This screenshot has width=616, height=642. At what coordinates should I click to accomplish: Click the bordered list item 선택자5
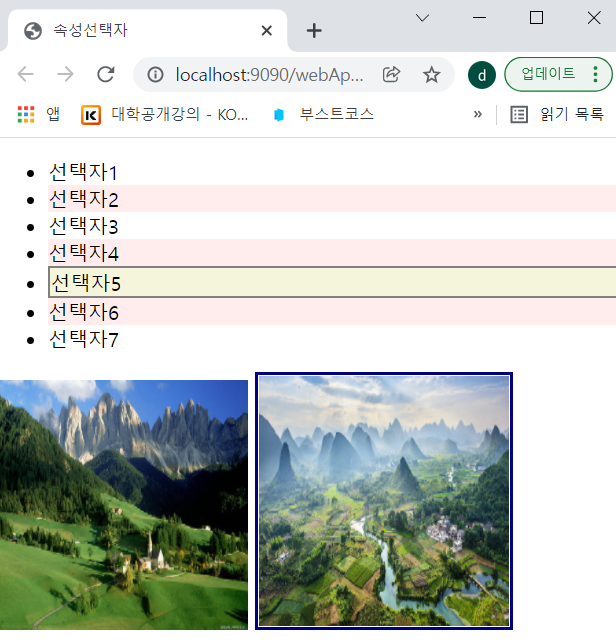point(332,282)
